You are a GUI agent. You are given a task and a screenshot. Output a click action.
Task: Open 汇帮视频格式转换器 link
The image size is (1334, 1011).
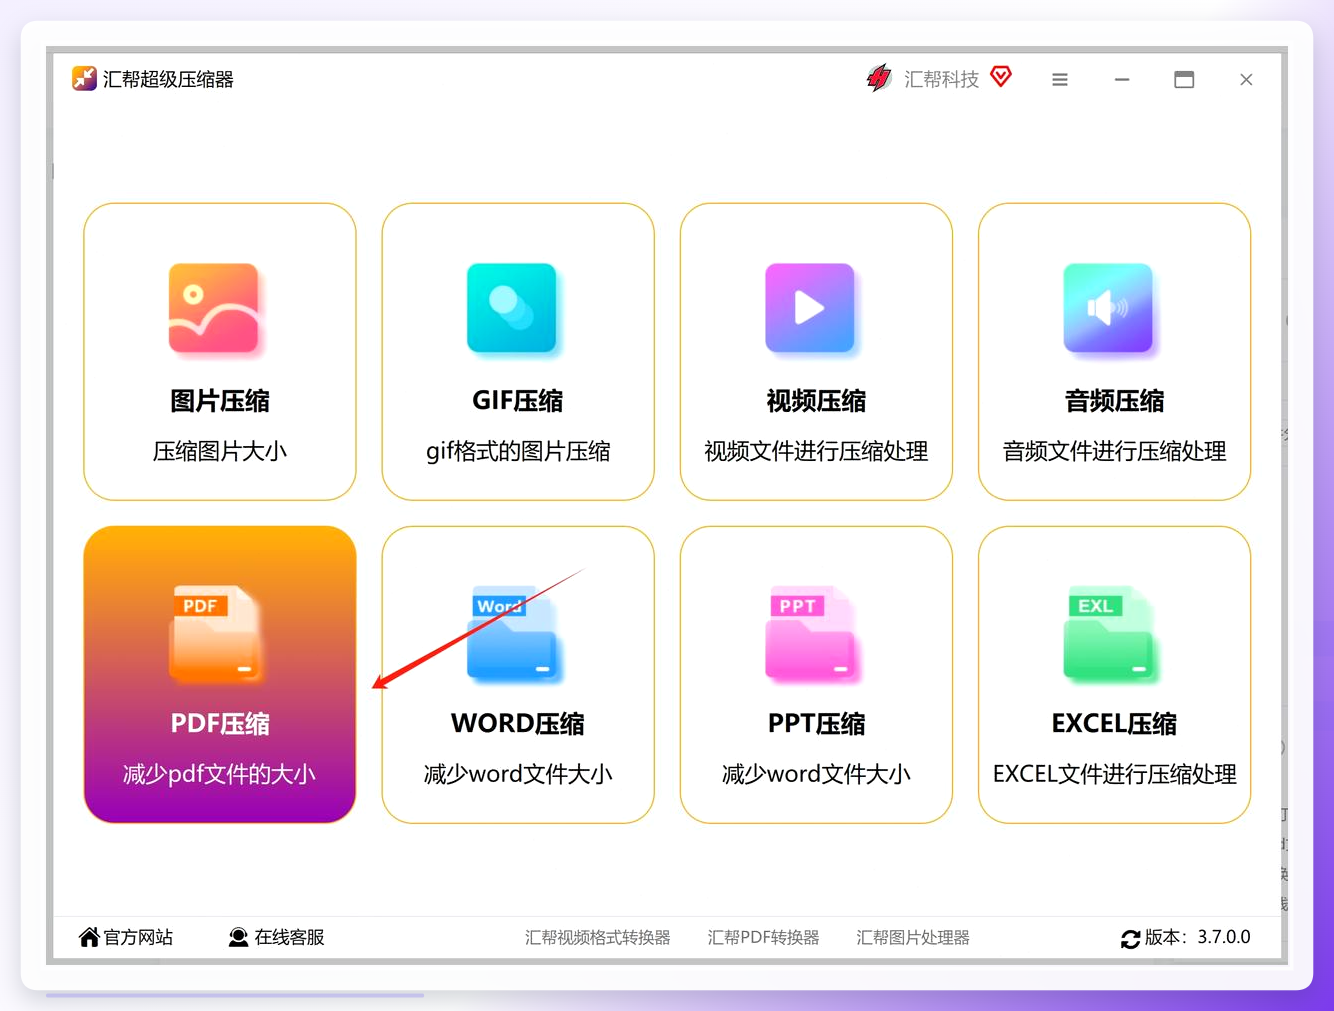(x=598, y=938)
